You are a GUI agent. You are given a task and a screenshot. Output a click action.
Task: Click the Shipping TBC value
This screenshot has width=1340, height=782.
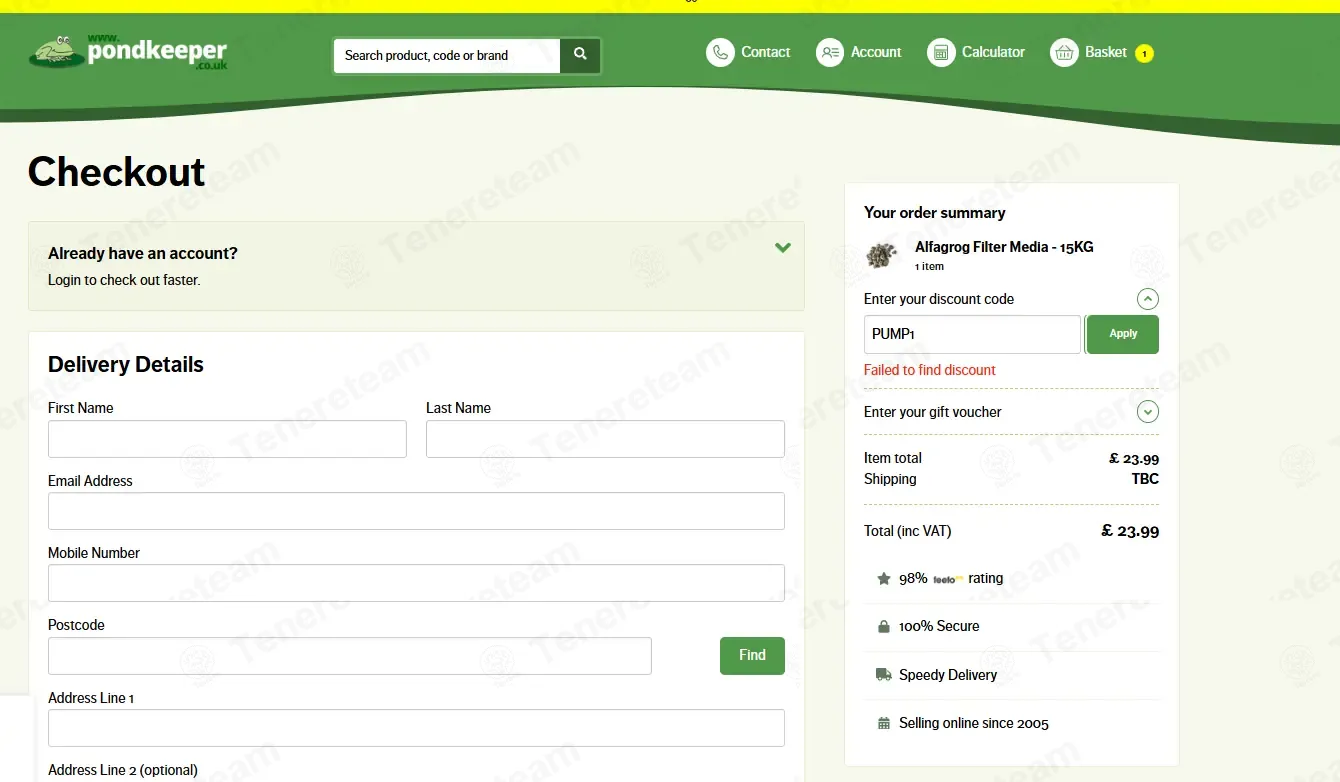(x=1145, y=479)
